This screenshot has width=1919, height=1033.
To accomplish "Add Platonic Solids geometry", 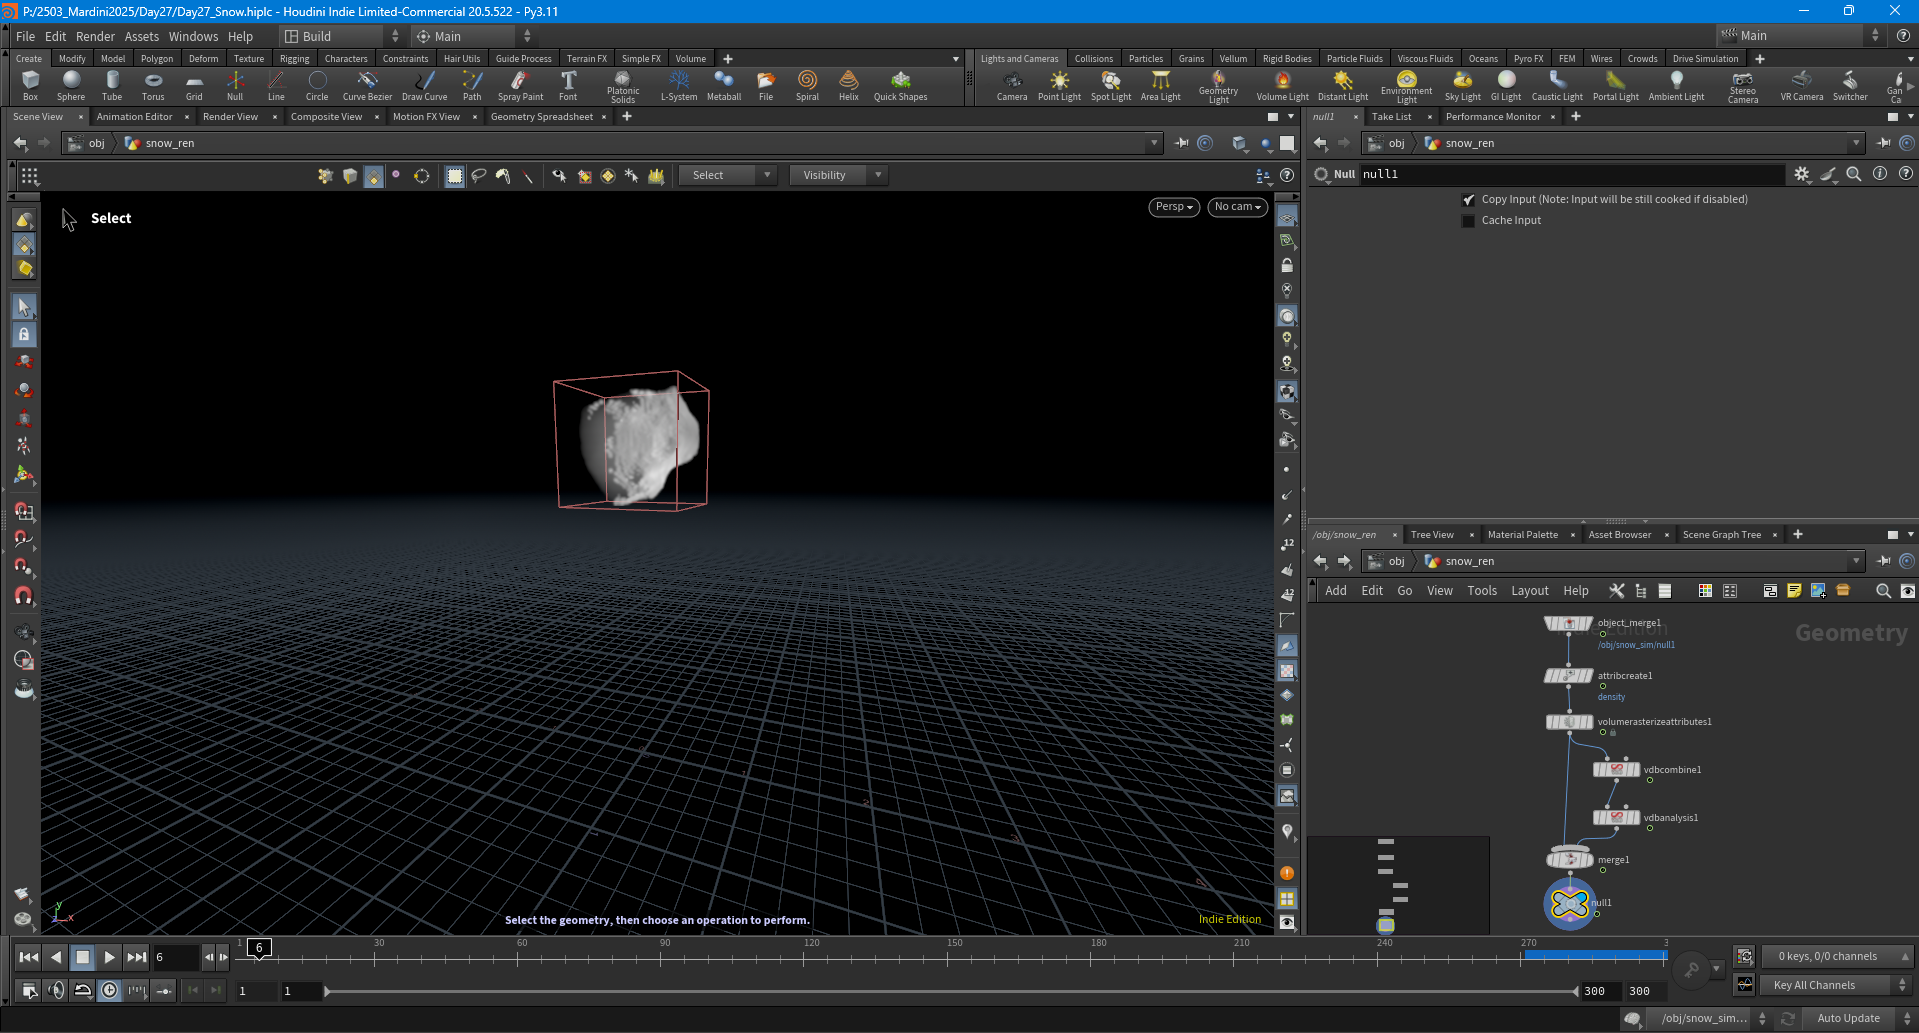I will pos(623,87).
